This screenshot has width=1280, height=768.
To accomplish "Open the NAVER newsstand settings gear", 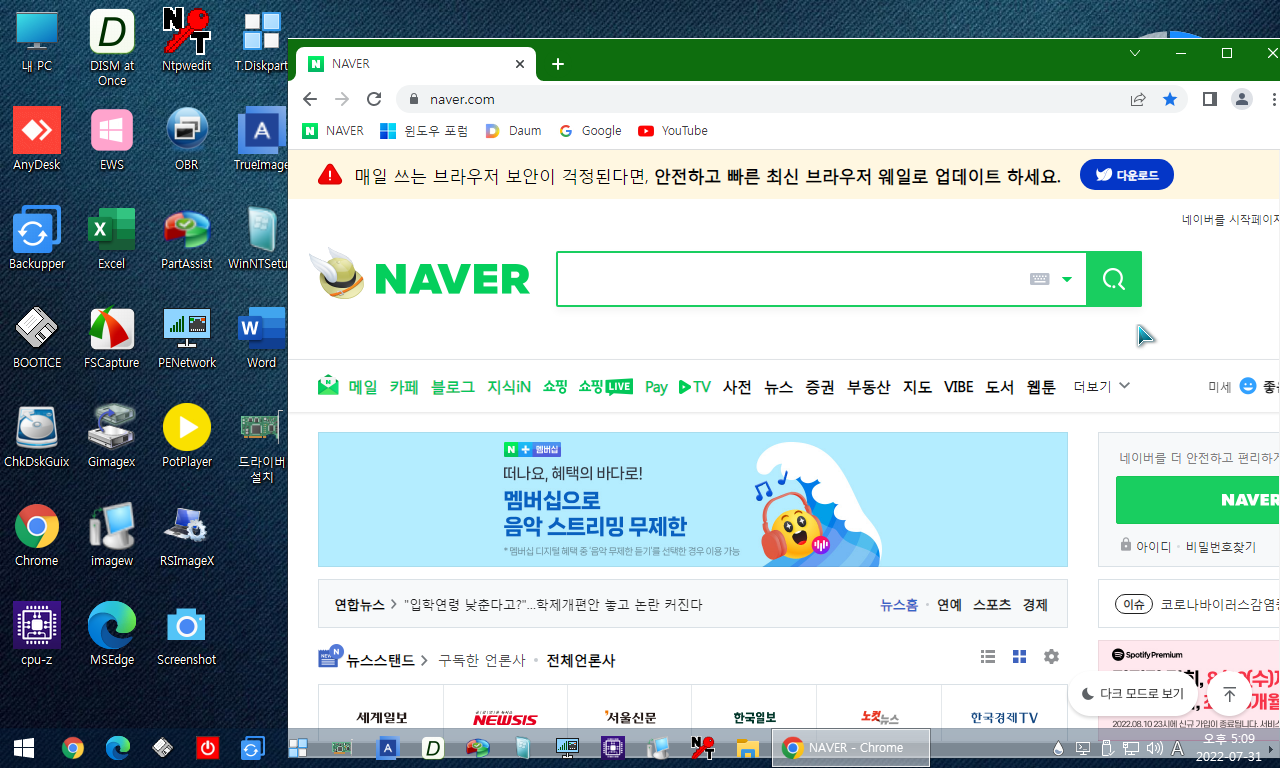I will pyautogui.click(x=1051, y=657).
